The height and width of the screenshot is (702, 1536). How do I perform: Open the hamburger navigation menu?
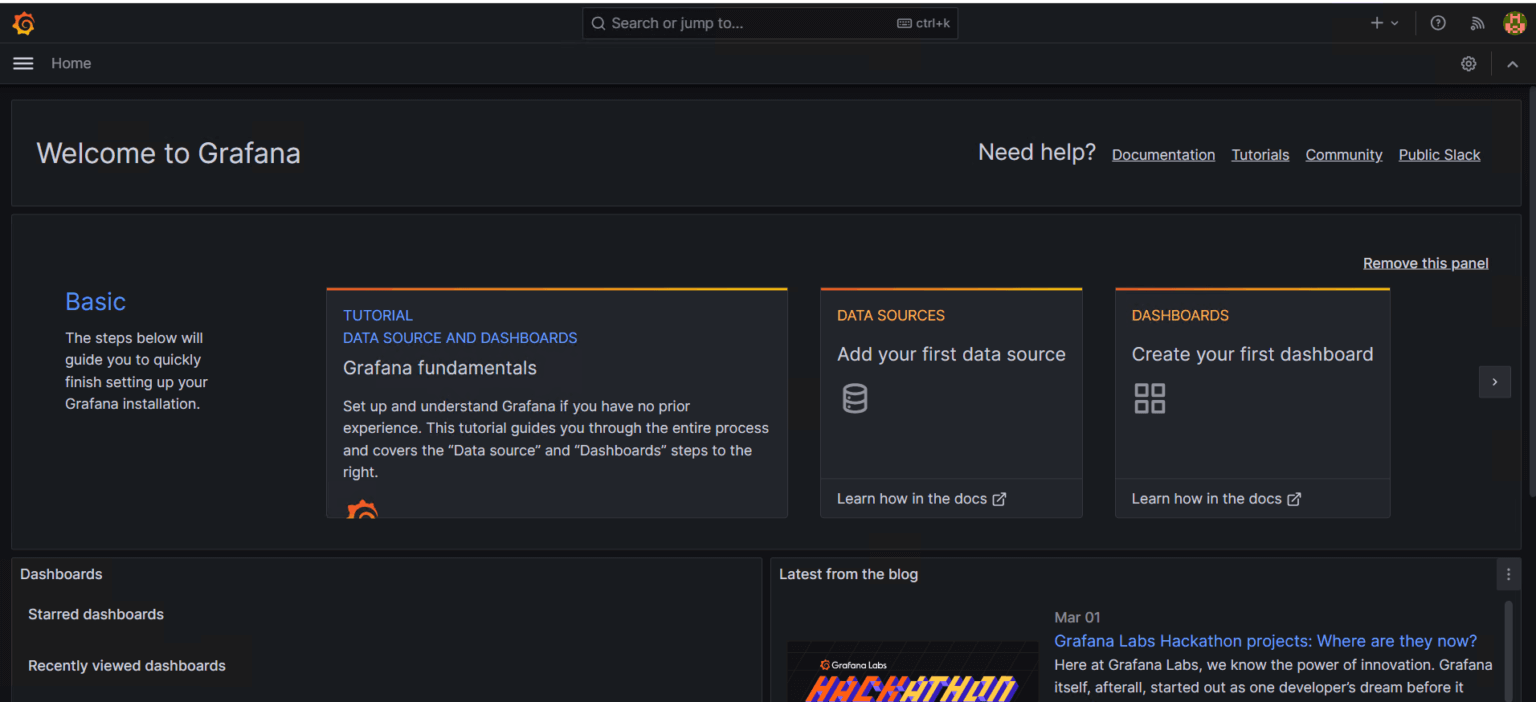pyautogui.click(x=23, y=63)
